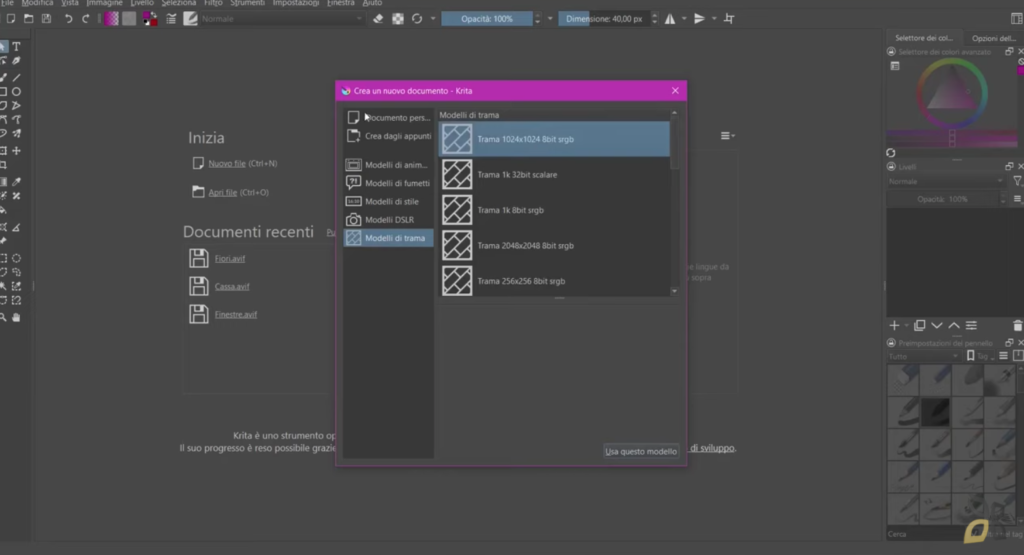Click the Apri file link
This screenshot has height=555, width=1024.
[222, 193]
